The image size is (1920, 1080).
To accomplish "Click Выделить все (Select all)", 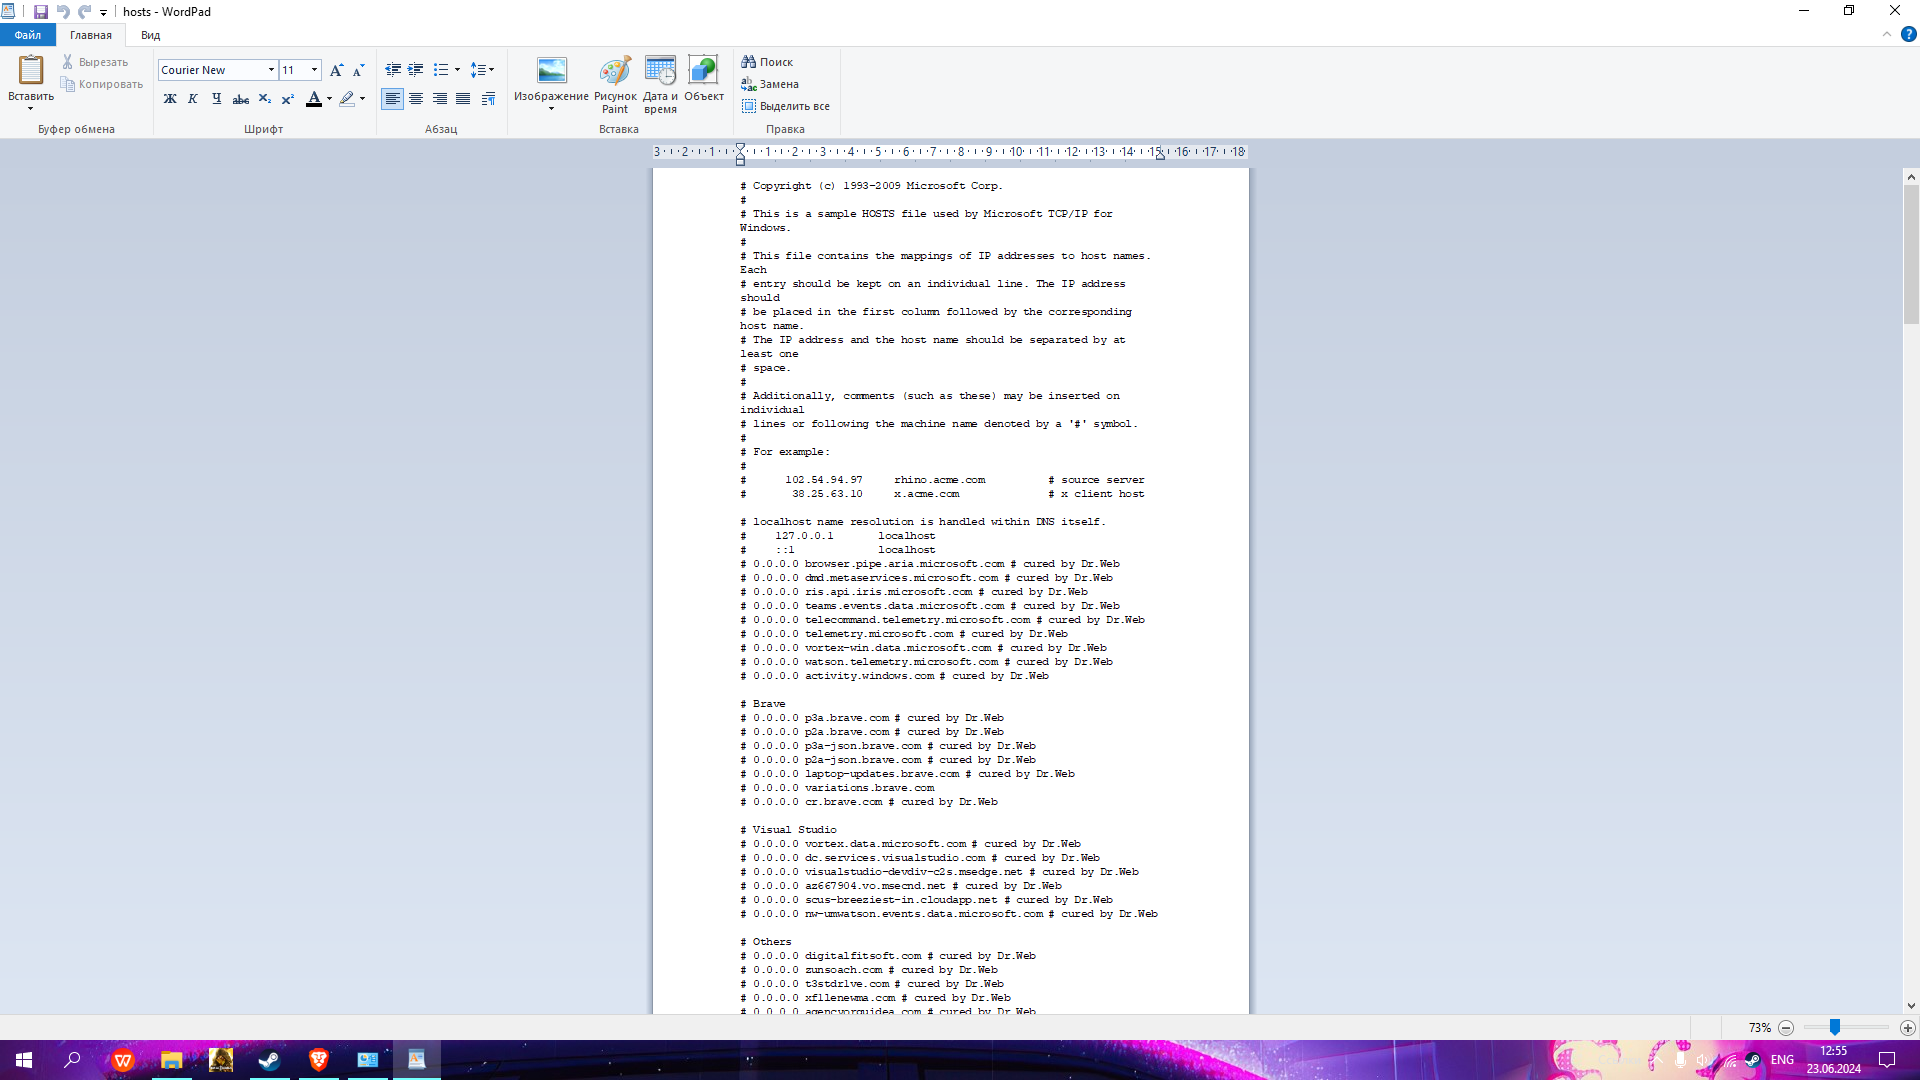I will pos(786,106).
